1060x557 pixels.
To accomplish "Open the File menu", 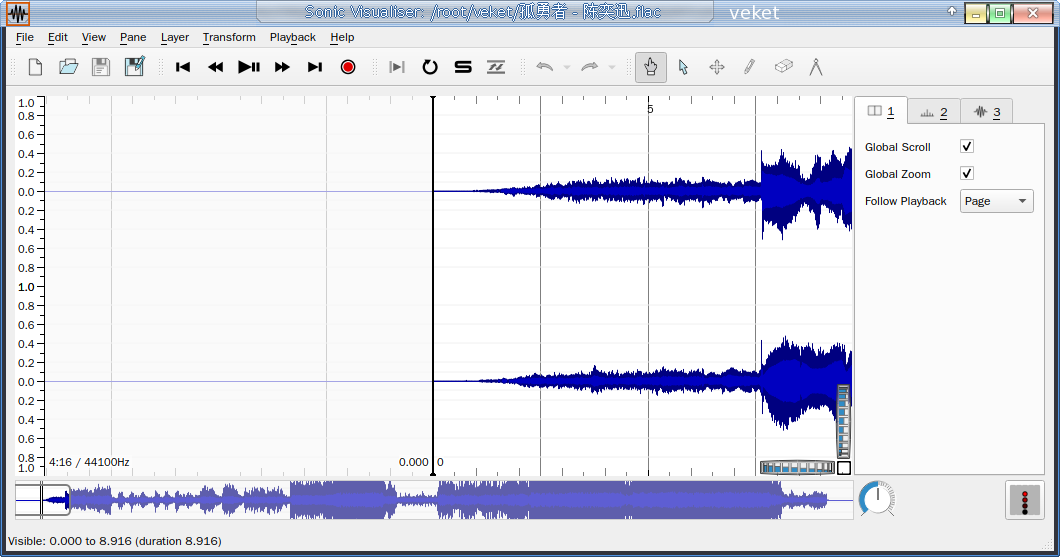I will (24, 37).
